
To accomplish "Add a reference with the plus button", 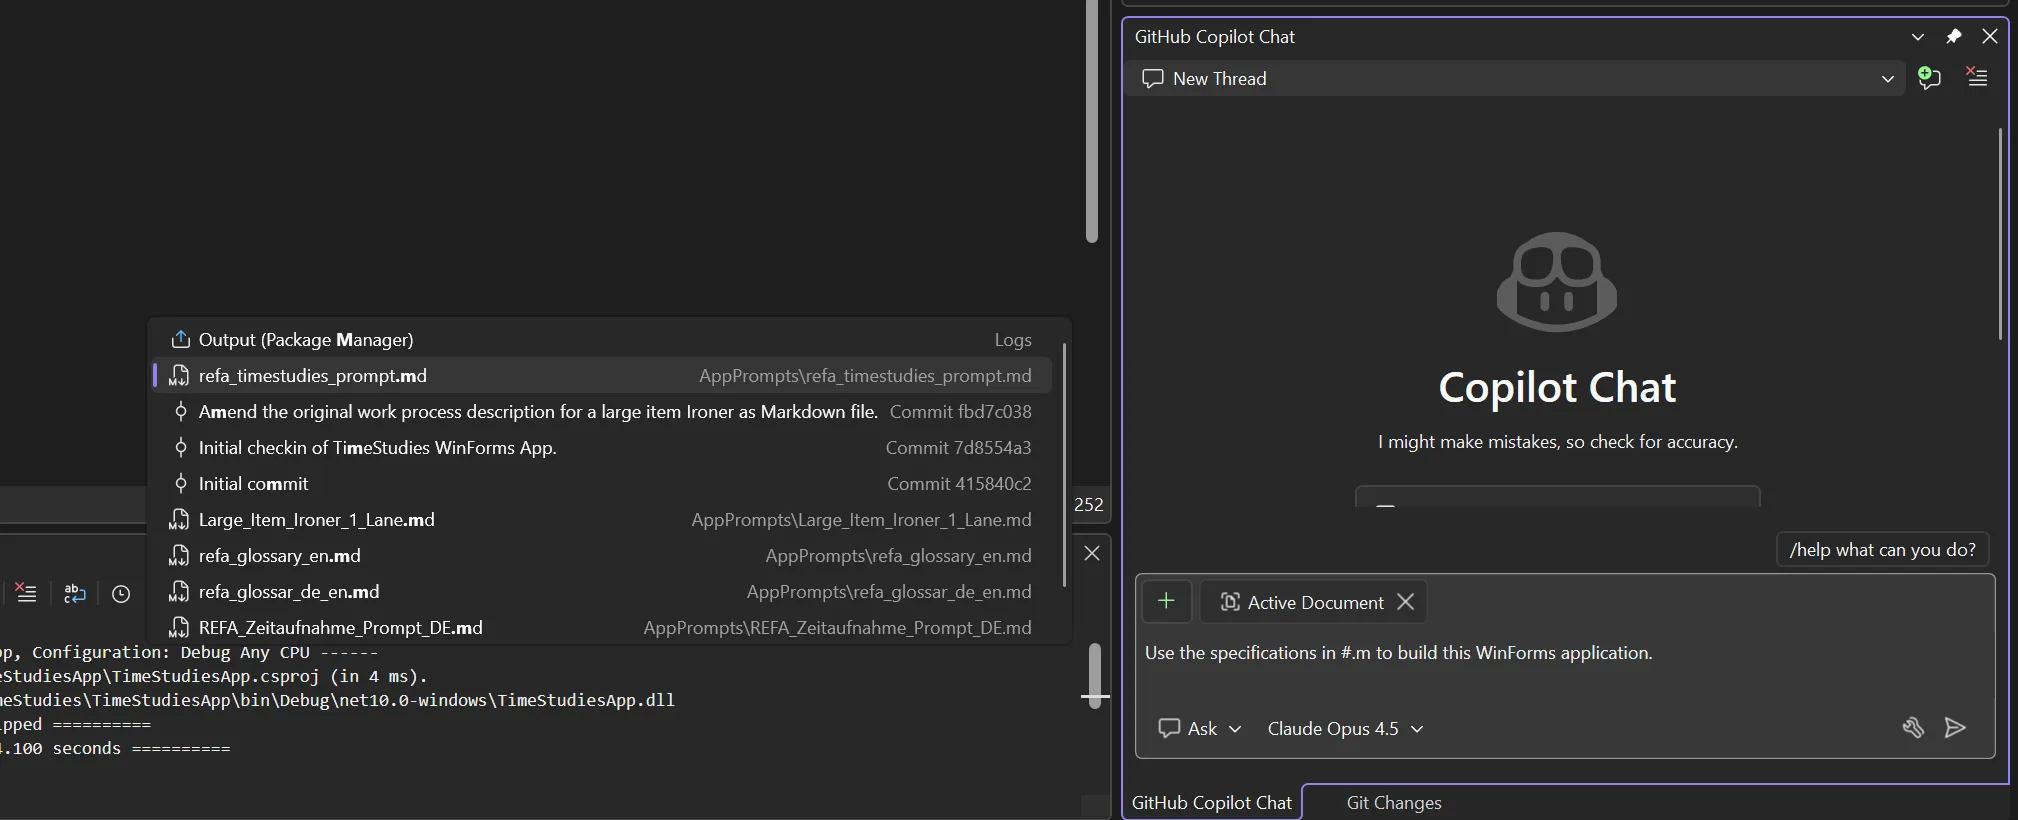I will tap(1166, 601).
